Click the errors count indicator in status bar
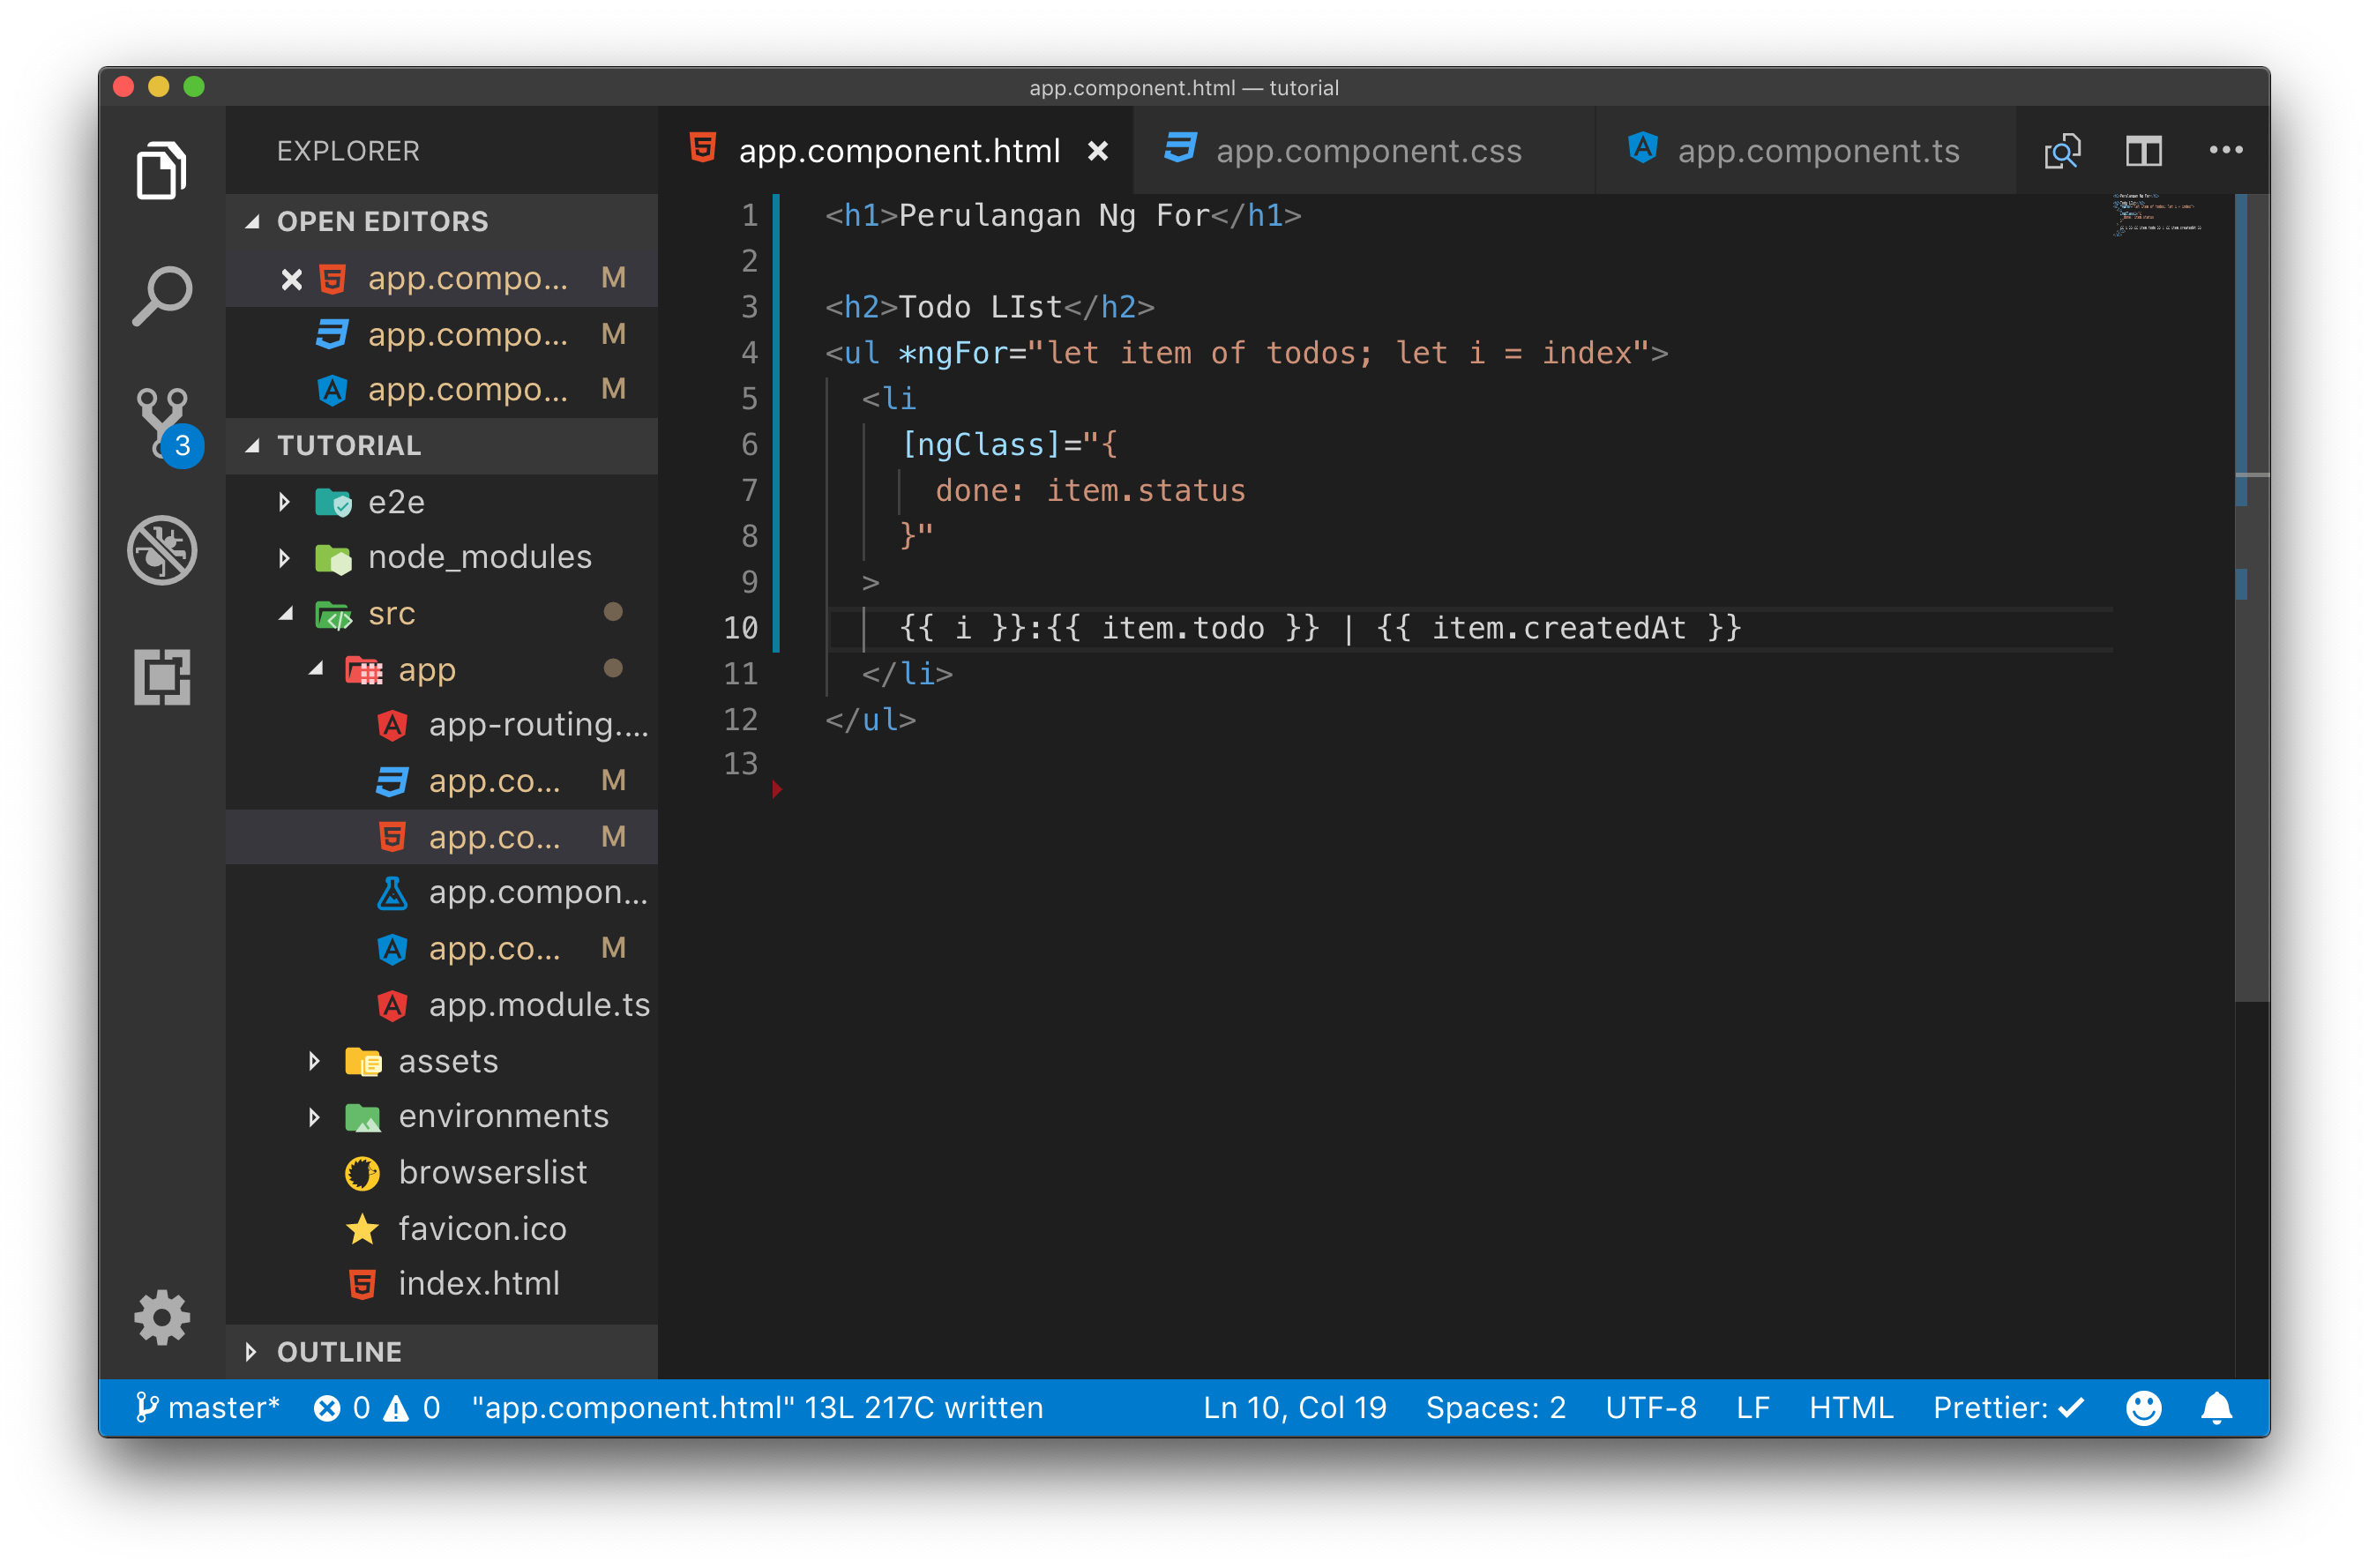Screen dimensions: 2369x1568 (342, 1408)
